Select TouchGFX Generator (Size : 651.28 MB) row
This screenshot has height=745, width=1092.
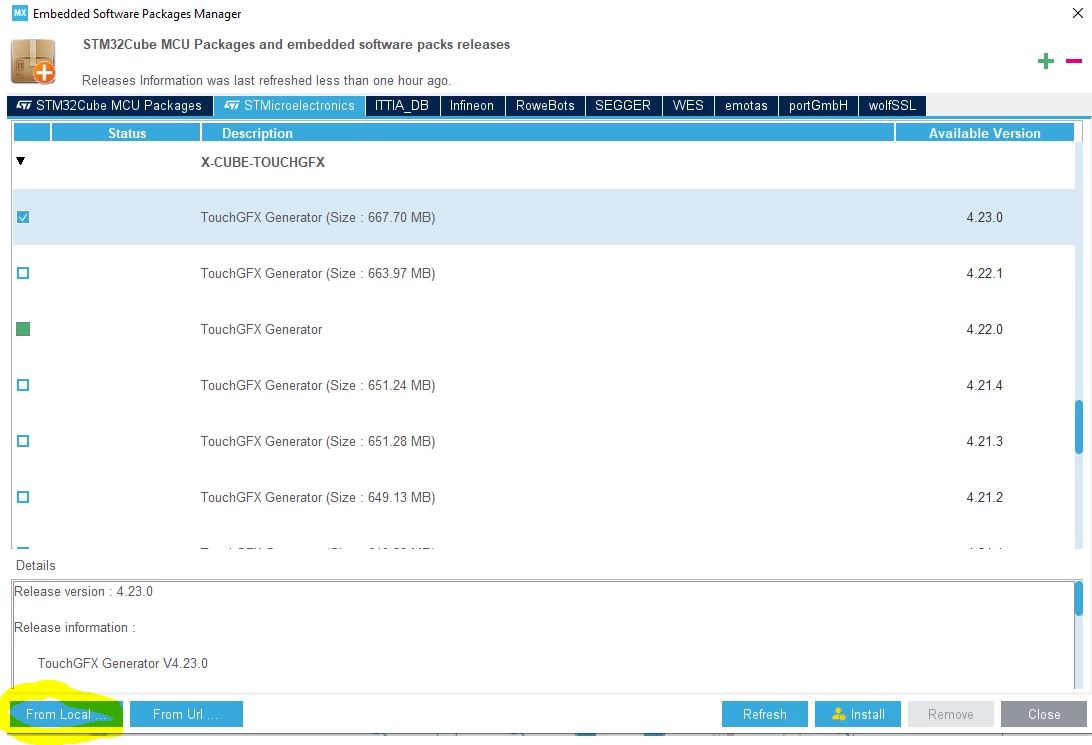(544, 441)
